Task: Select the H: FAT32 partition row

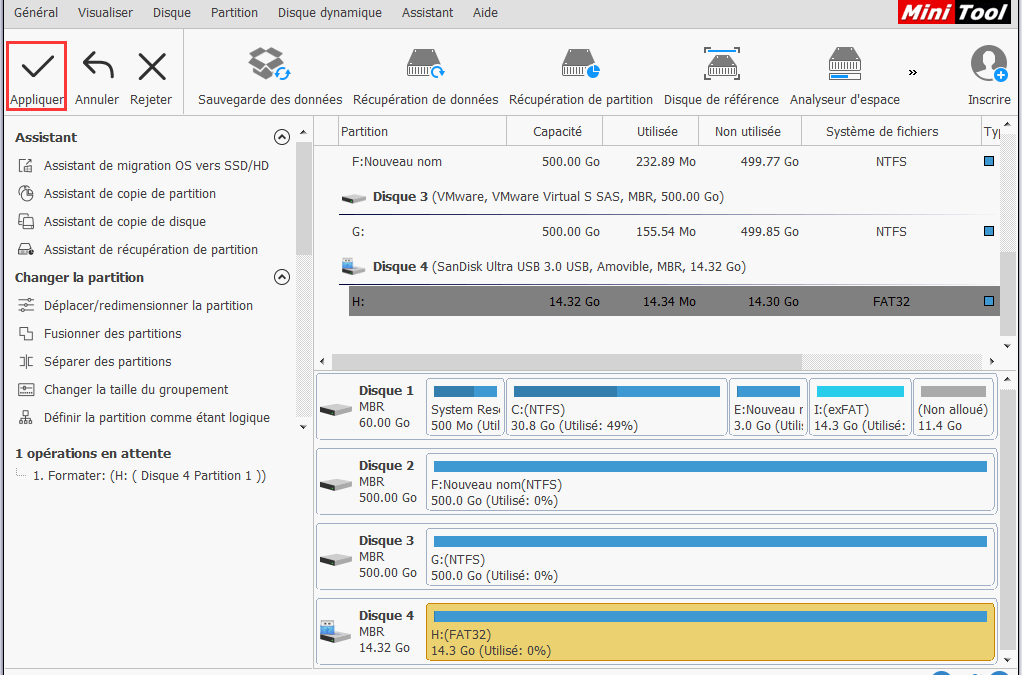Action: click(600, 300)
